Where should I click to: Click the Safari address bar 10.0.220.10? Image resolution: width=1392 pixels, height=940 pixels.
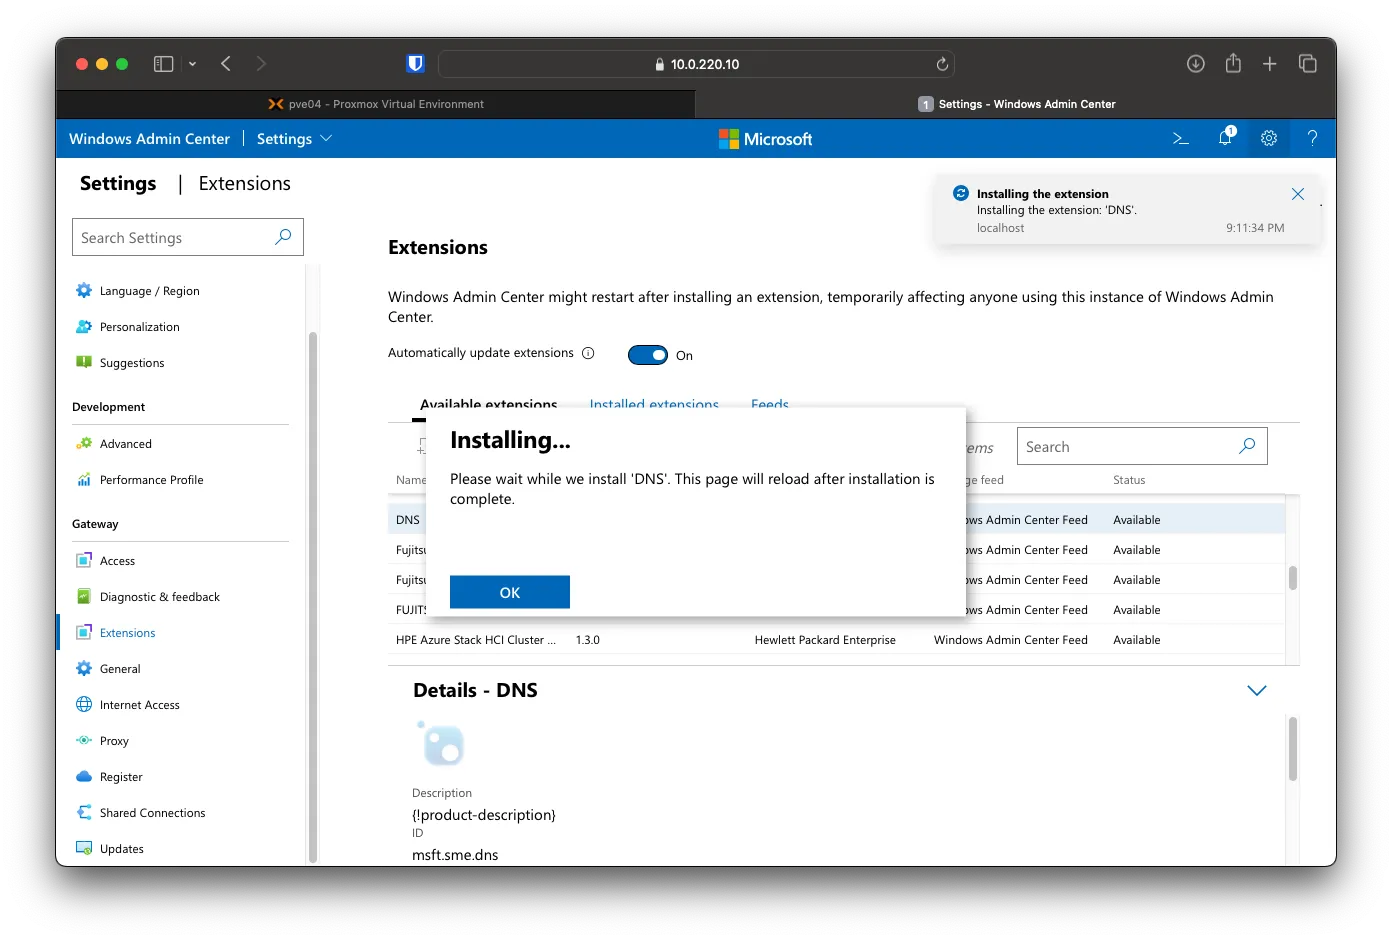point(696,64)
